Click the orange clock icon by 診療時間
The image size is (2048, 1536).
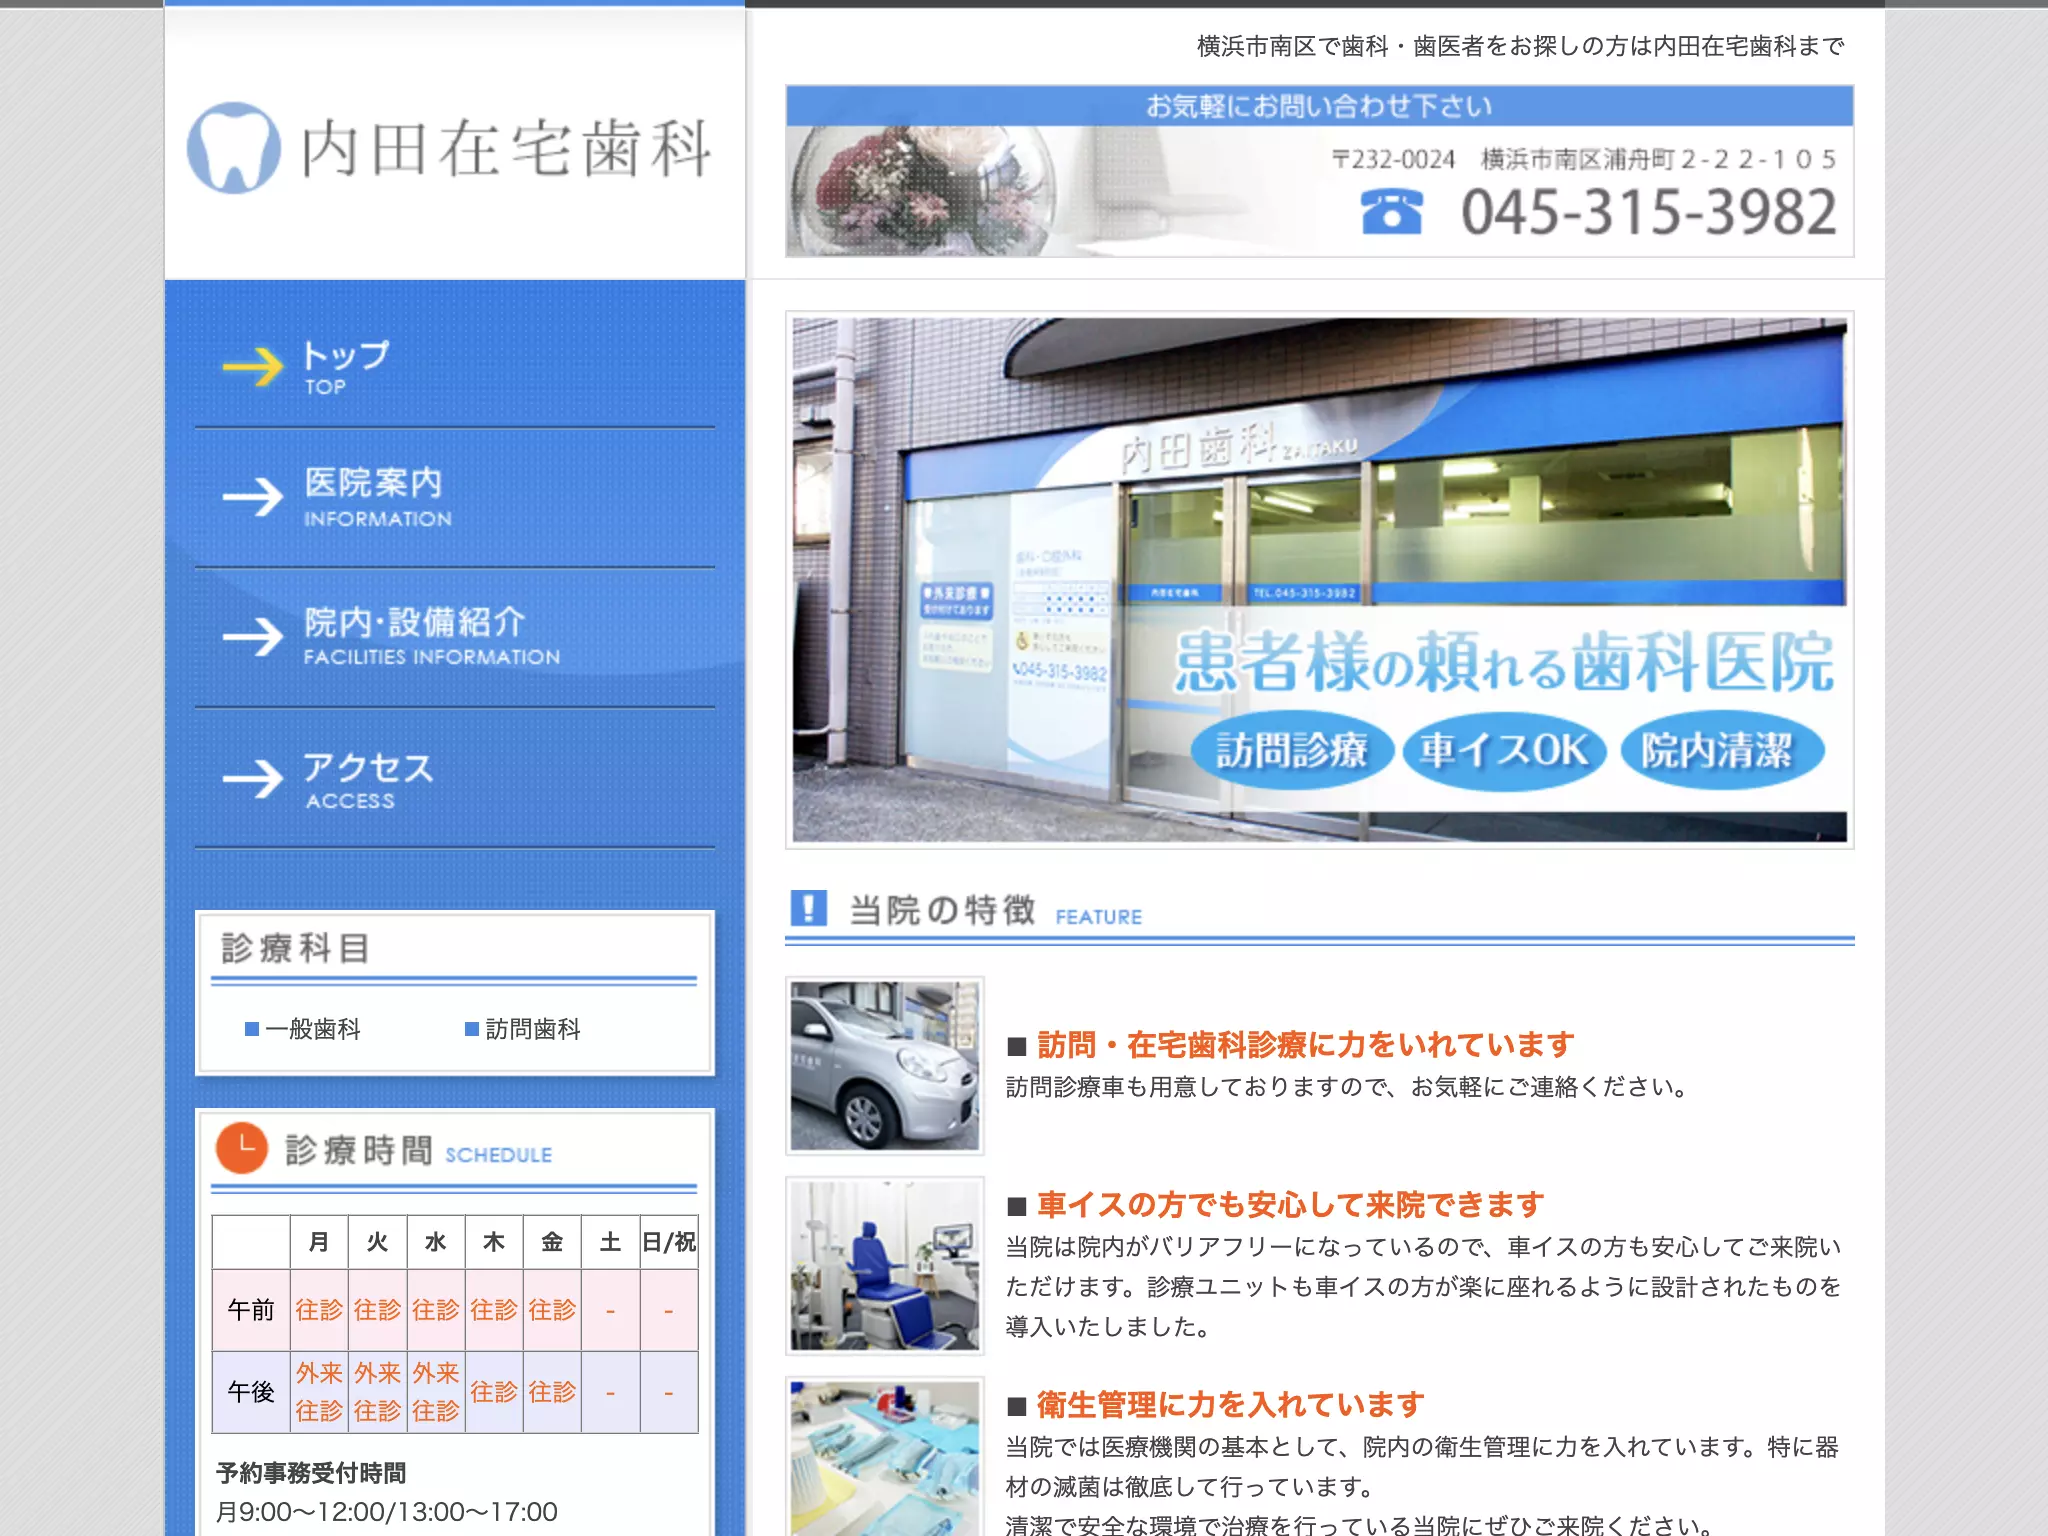[x=242, y=1148]
